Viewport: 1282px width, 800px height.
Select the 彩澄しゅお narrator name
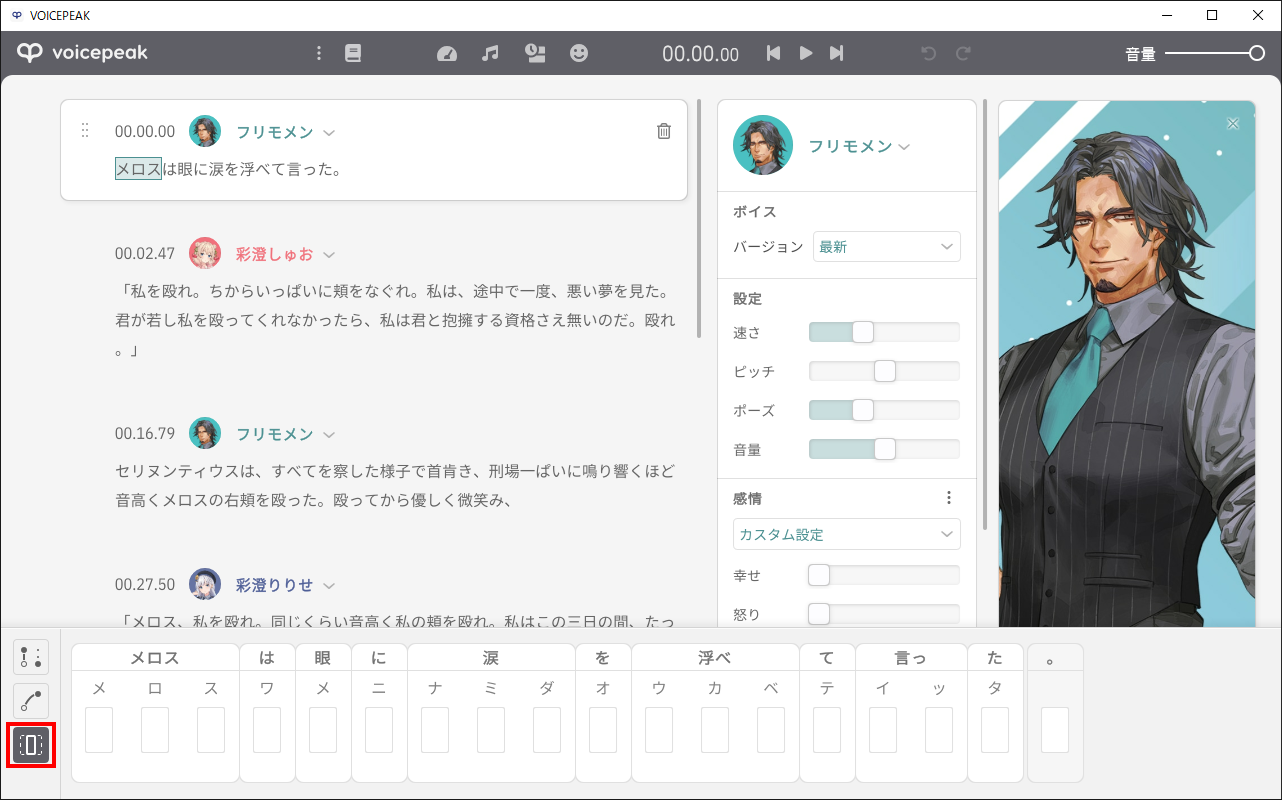[x=275, y=254]
